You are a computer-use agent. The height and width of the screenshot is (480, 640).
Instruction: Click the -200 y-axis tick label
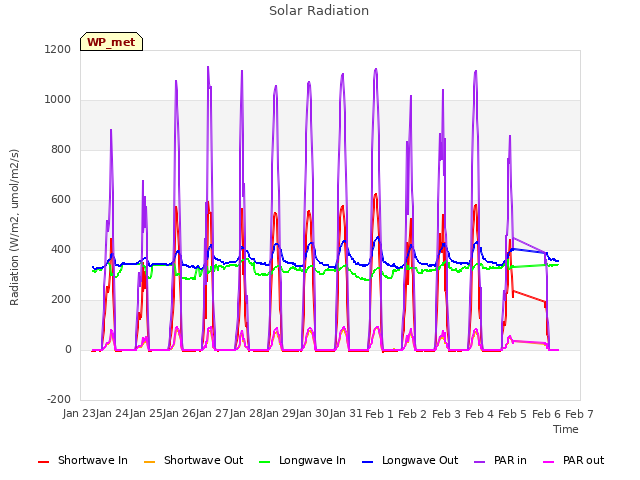(59, 399)
